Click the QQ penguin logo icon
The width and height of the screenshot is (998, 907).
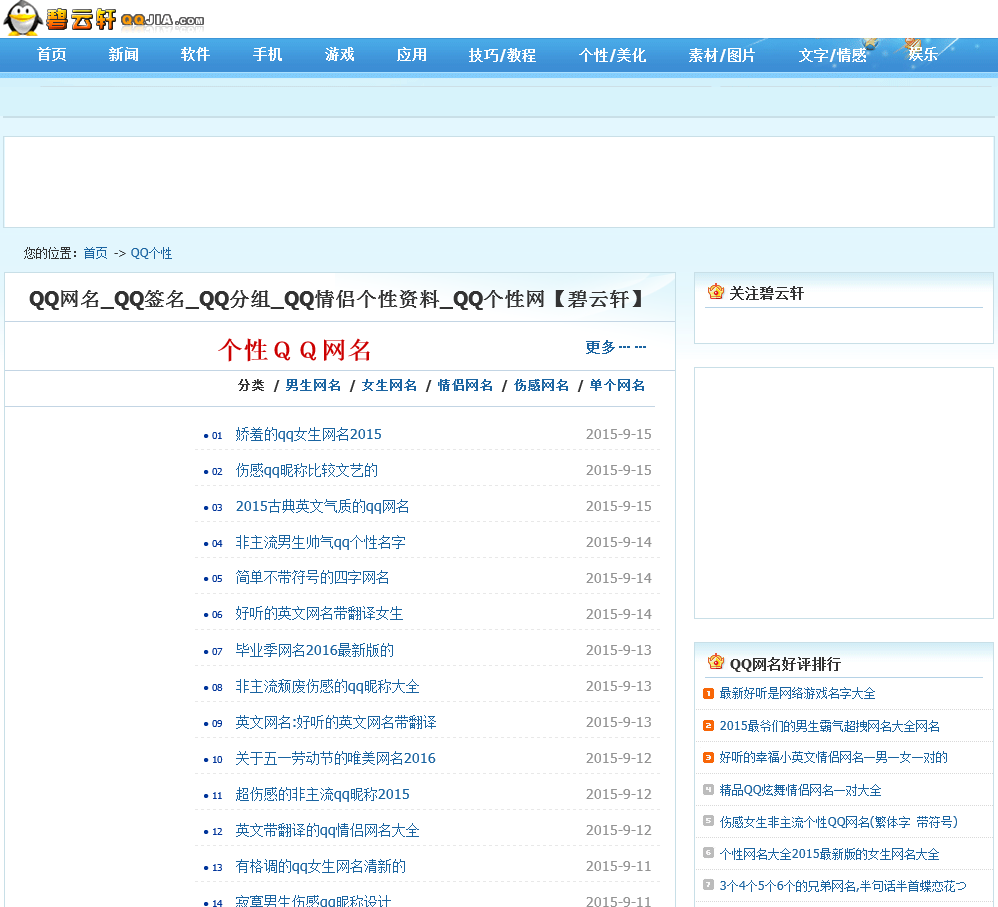[22, 18]
